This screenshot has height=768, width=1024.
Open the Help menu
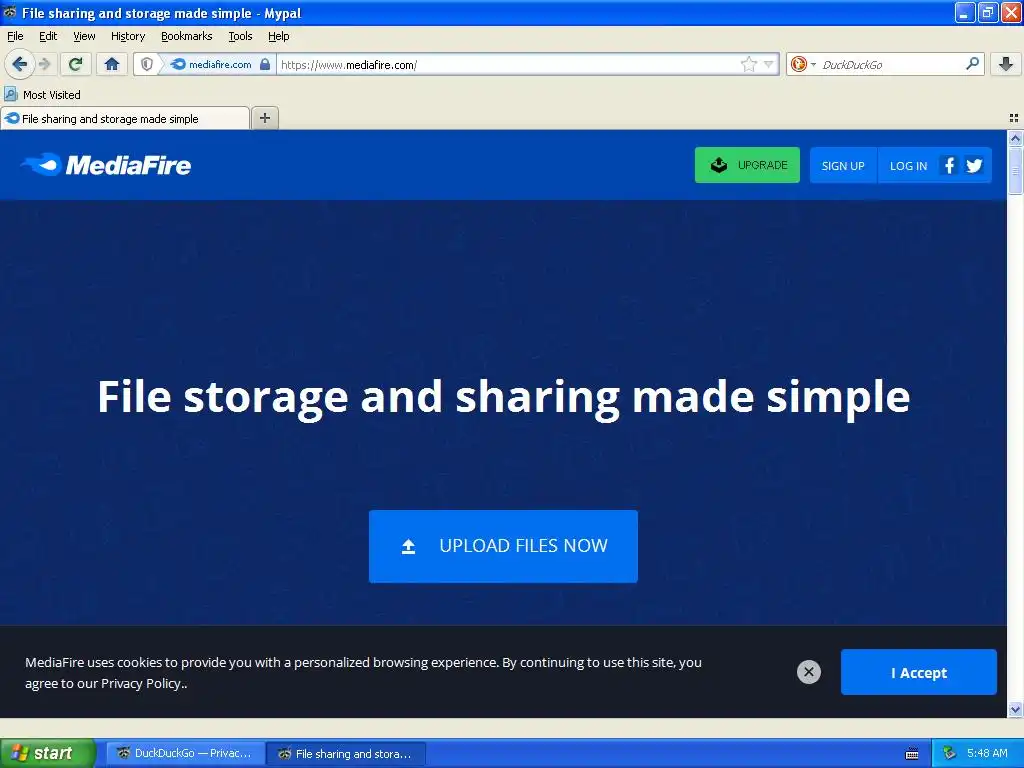[x=278, y=36]
